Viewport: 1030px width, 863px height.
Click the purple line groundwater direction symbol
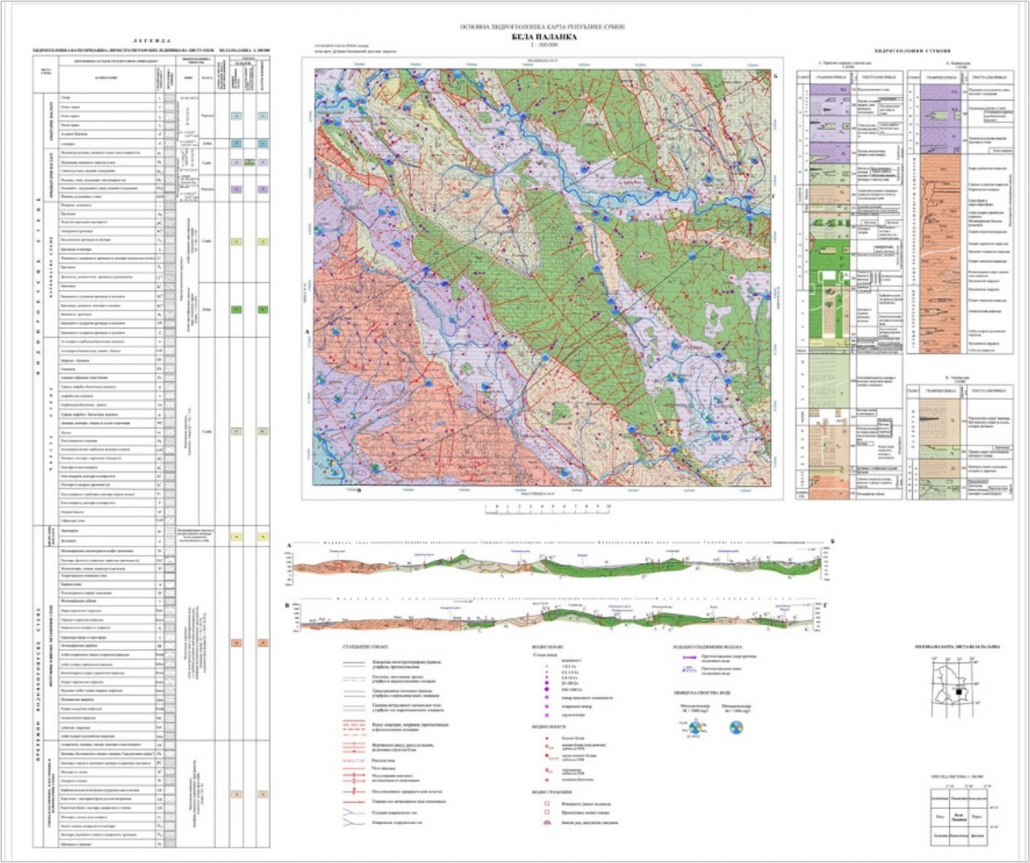(690, 659)
